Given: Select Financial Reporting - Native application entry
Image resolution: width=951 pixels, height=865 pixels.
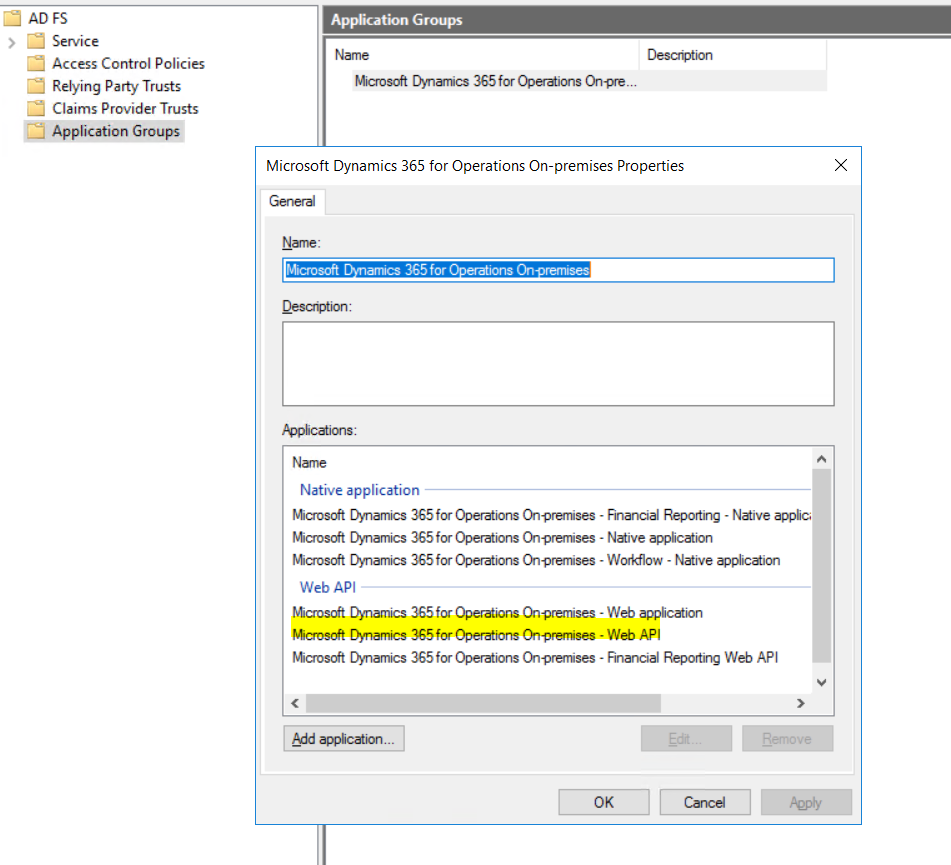Looking at the screenshot, I should [x=551, y=515].
